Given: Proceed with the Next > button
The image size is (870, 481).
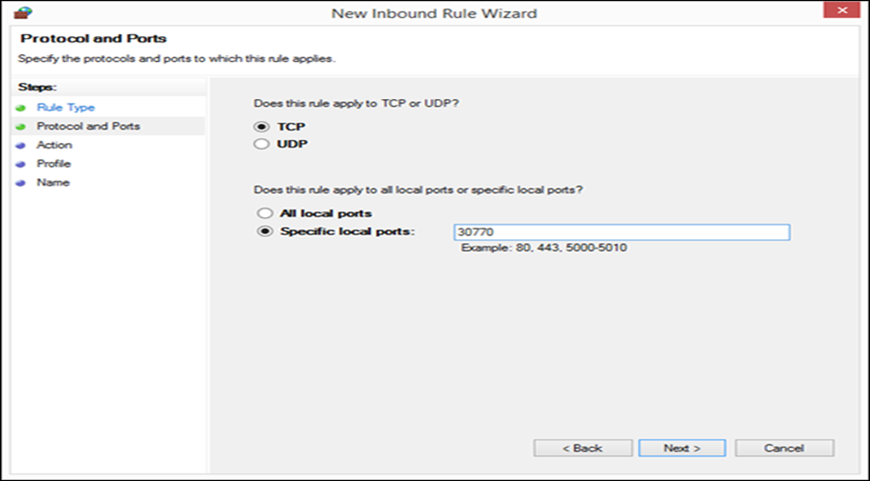Looking at the screenshot, I should coord(682,448).
